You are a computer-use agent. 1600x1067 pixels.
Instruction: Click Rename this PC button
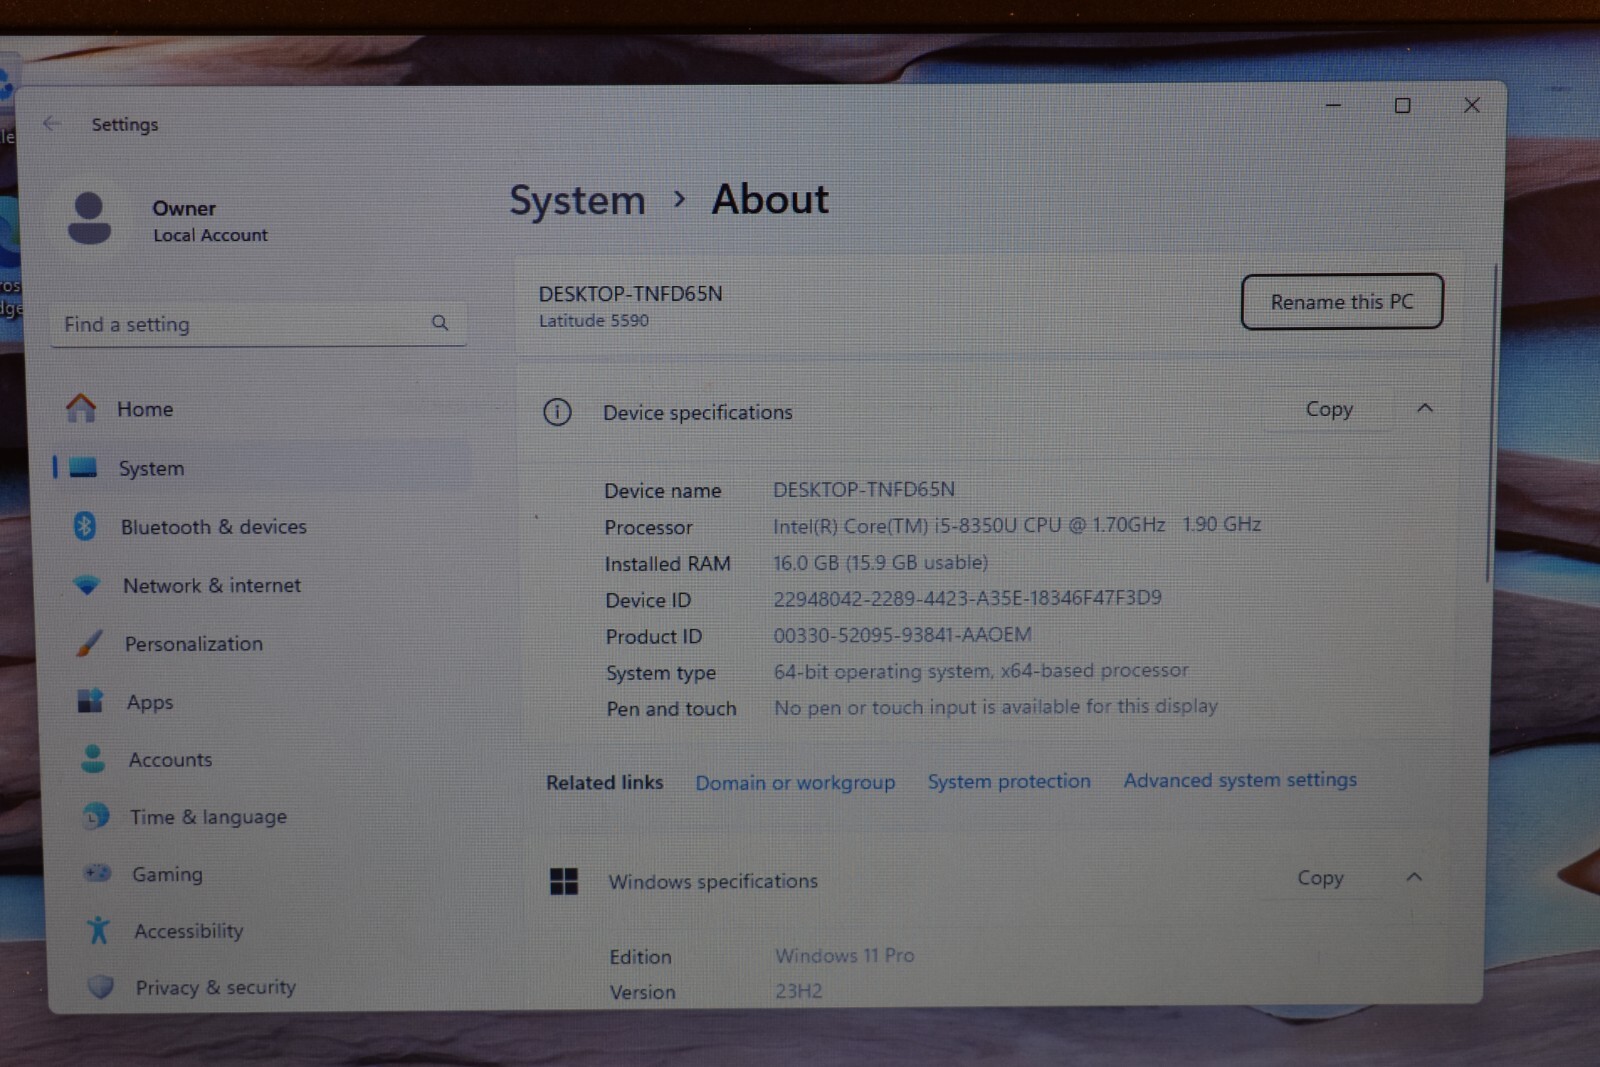tap(1342, 301)
